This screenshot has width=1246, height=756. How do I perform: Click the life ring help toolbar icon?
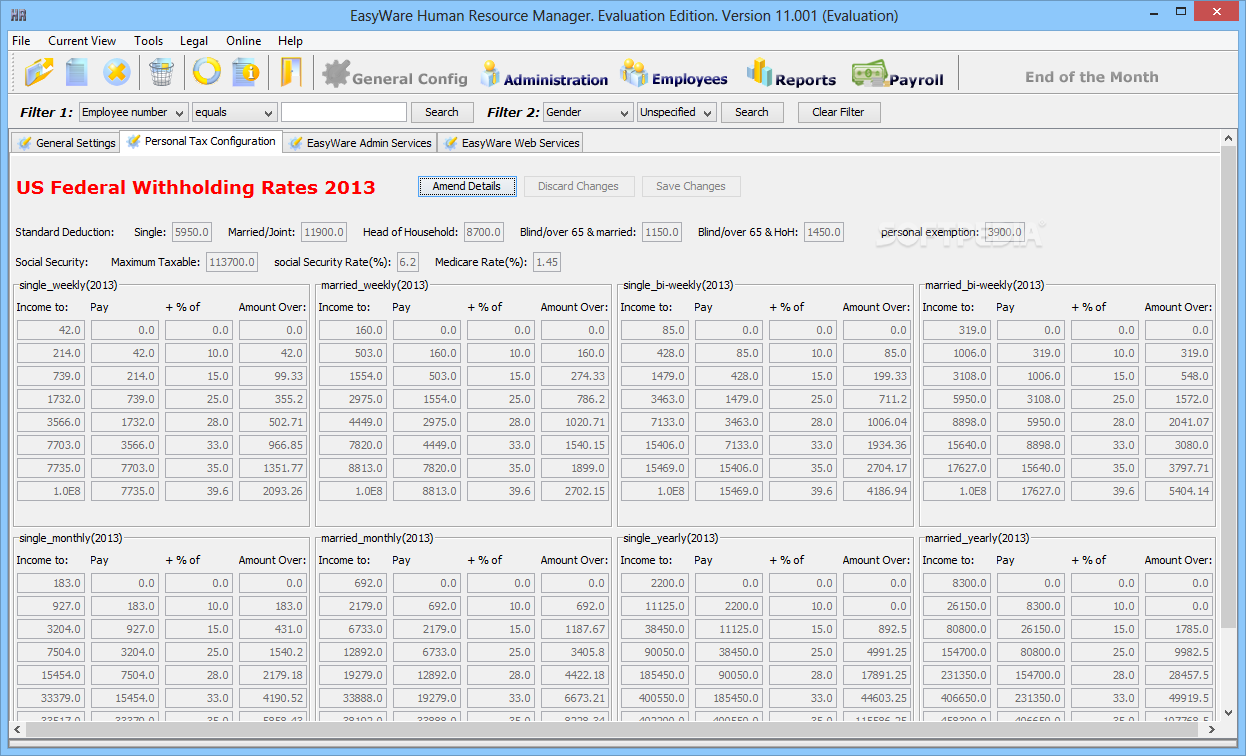pyautogui.click(x=206, y=72)
